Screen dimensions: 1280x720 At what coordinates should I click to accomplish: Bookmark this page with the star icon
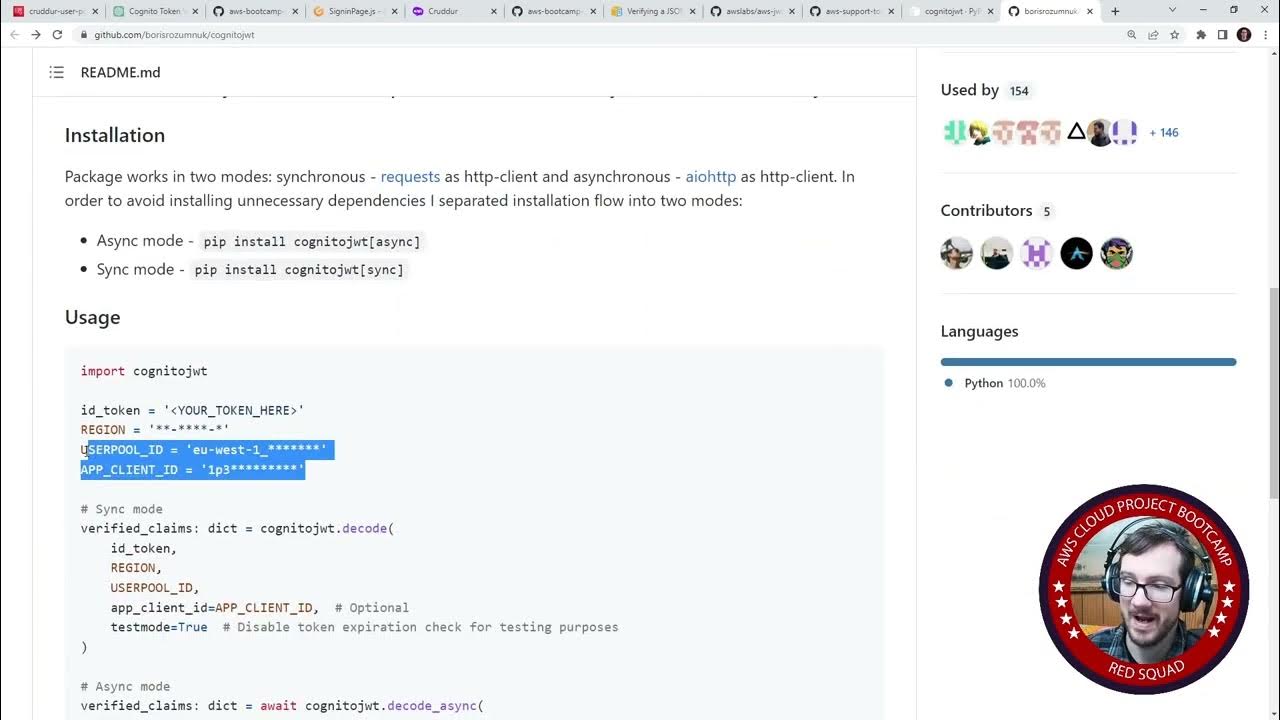point(1174,34)
